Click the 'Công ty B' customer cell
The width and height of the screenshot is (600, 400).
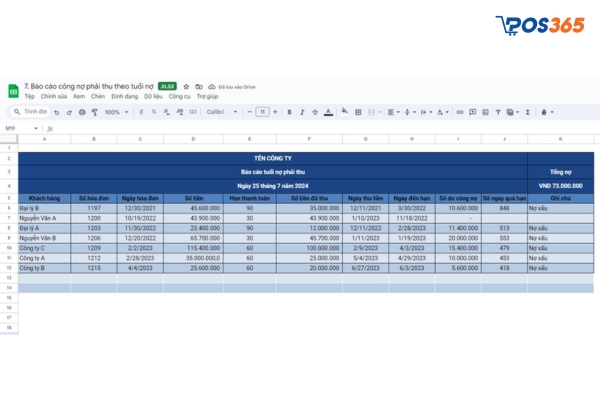[44, 268]
